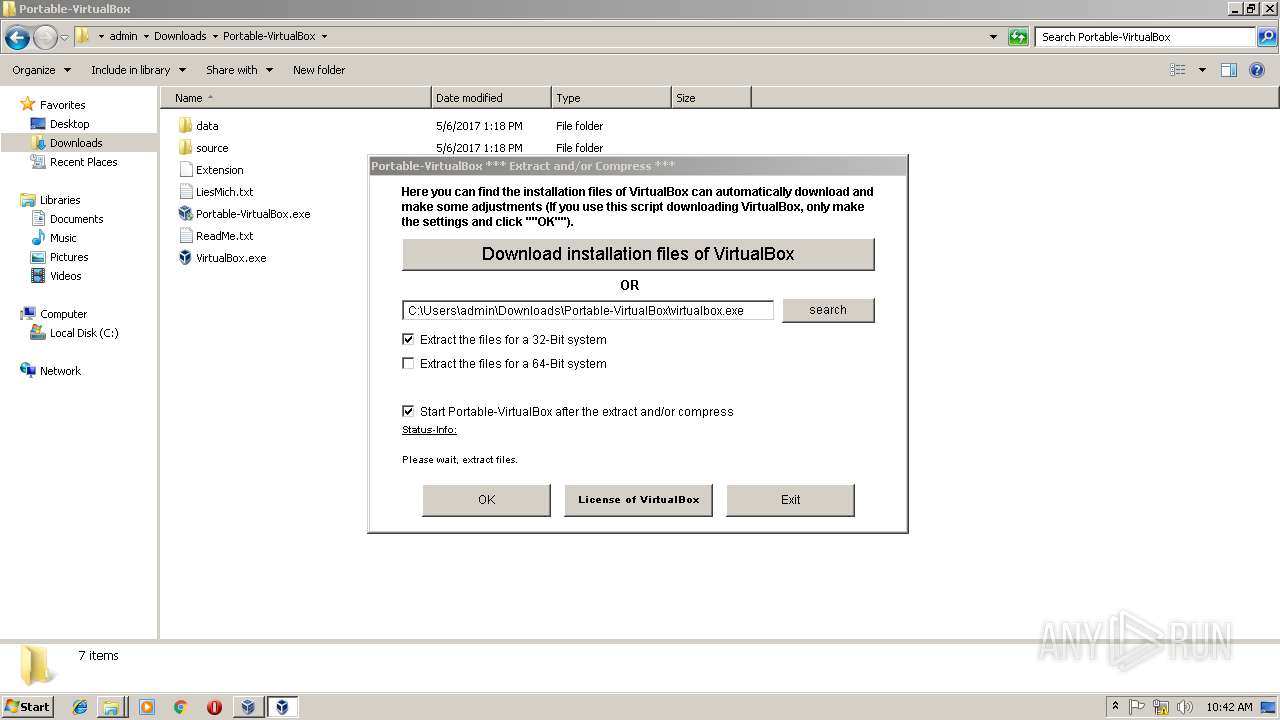Image resolution: width=1280 pixels, height=720 pixels.
Task: Open Local Disk (C:)
Action: tap(84, 333)
